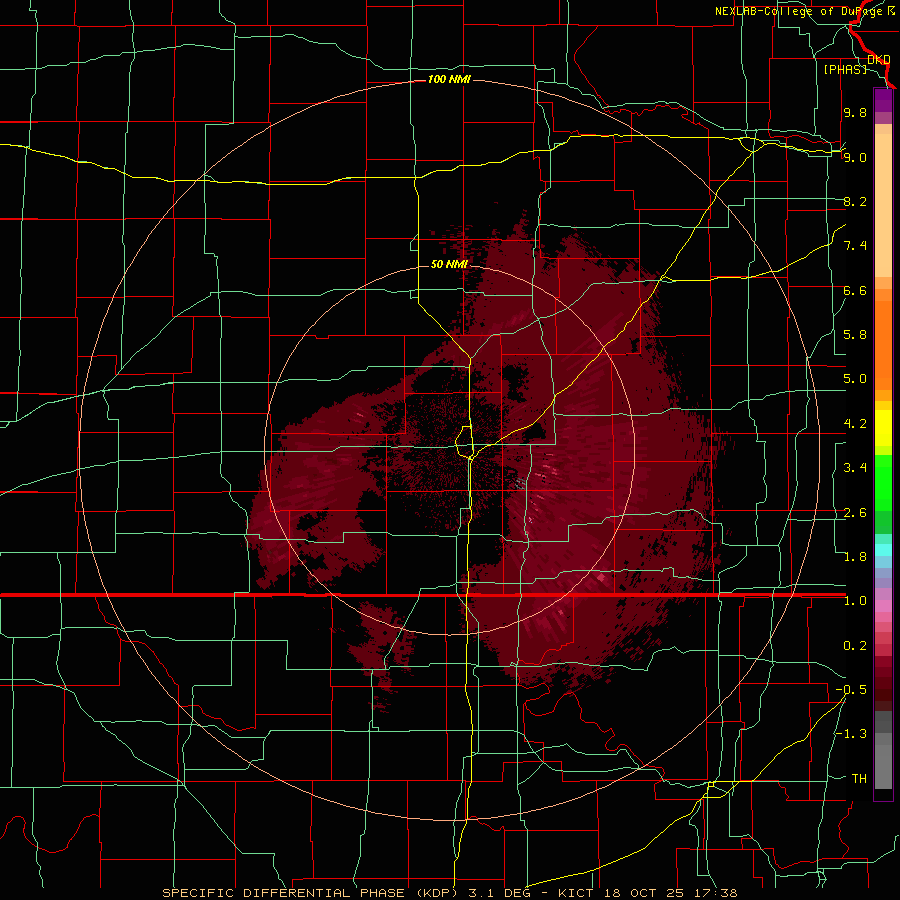Click the 1.0 legend value
This screenshot has width=900, height=900.
855,601
